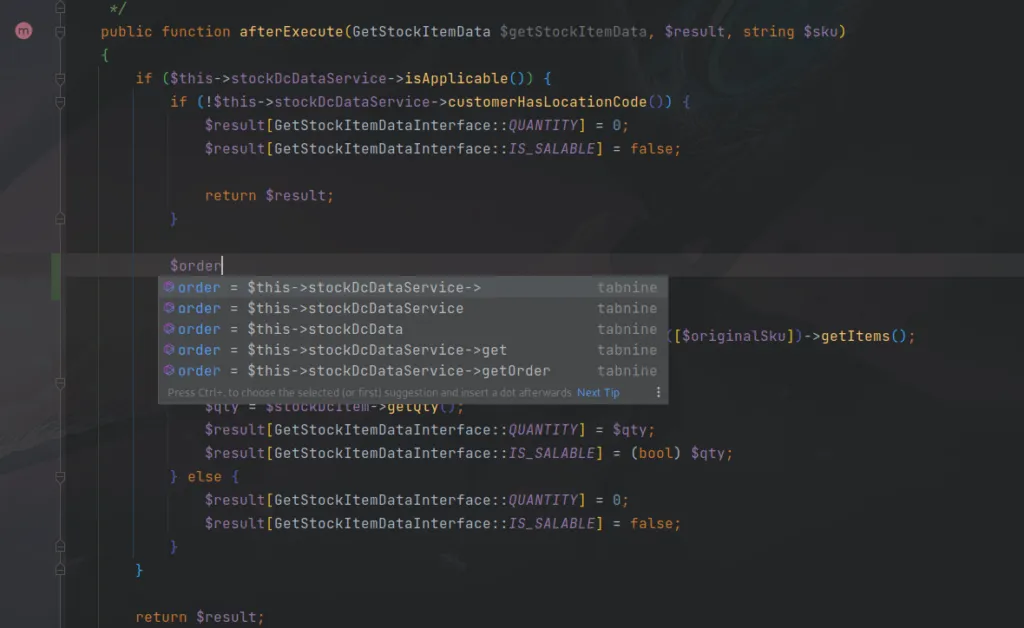Collapse the docblock comment at the file top
Viewport: 1024px width, 628px height.
[60, 8]
